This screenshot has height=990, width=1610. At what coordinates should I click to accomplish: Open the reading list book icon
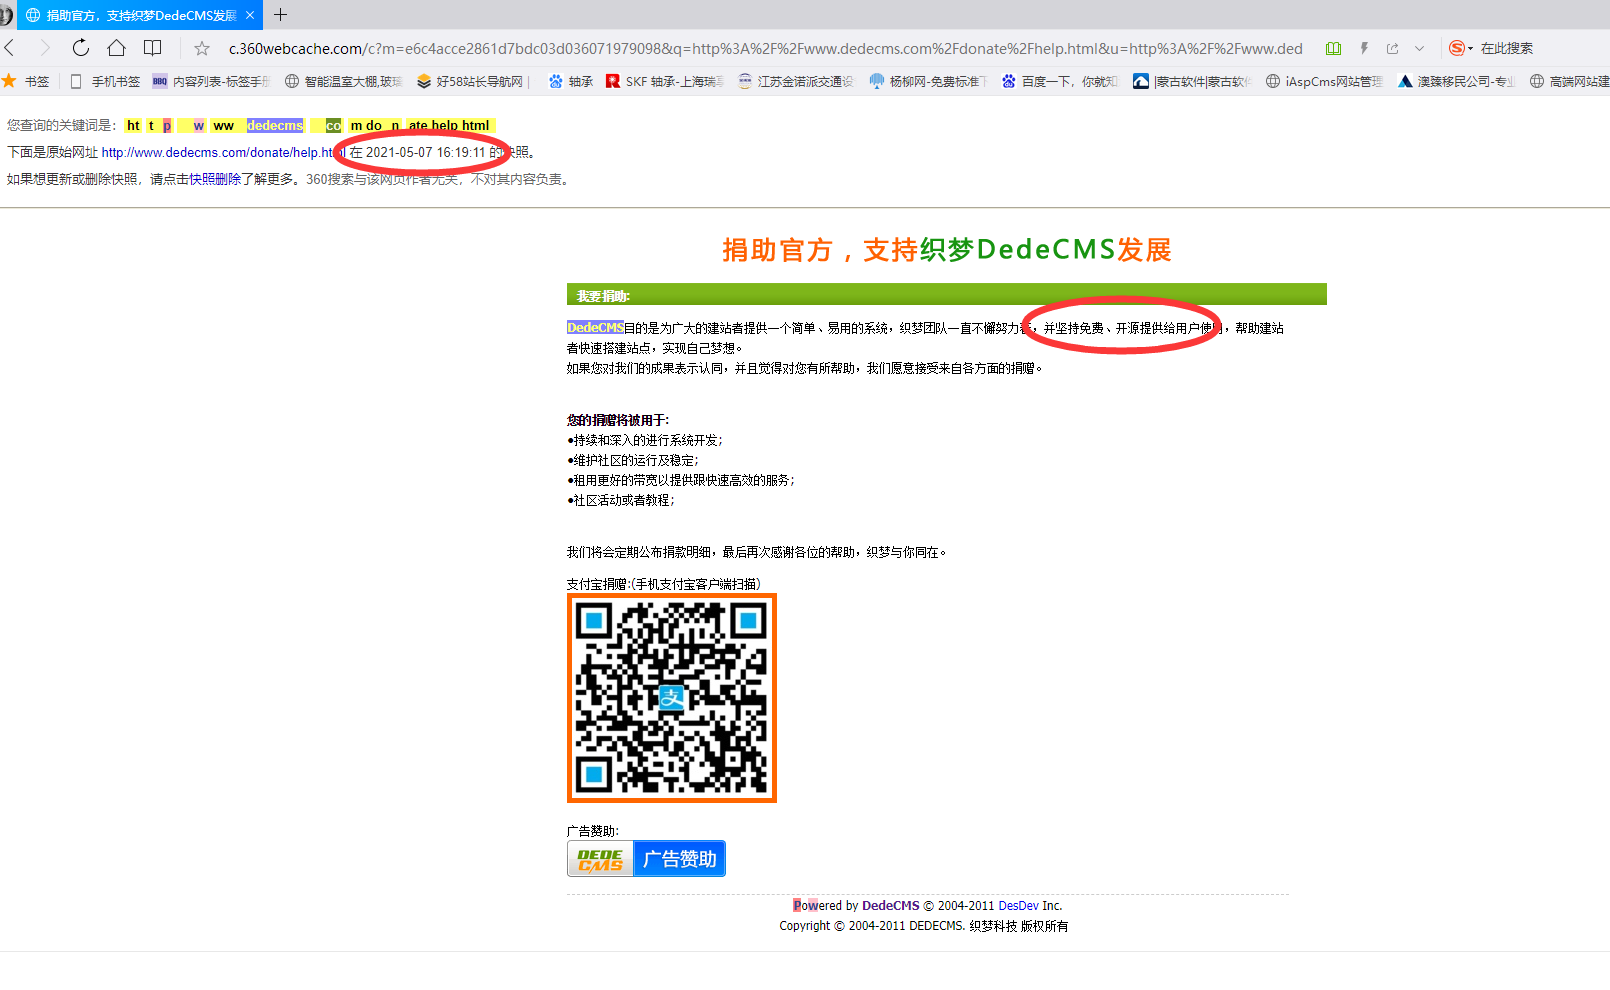pos(152,48)
